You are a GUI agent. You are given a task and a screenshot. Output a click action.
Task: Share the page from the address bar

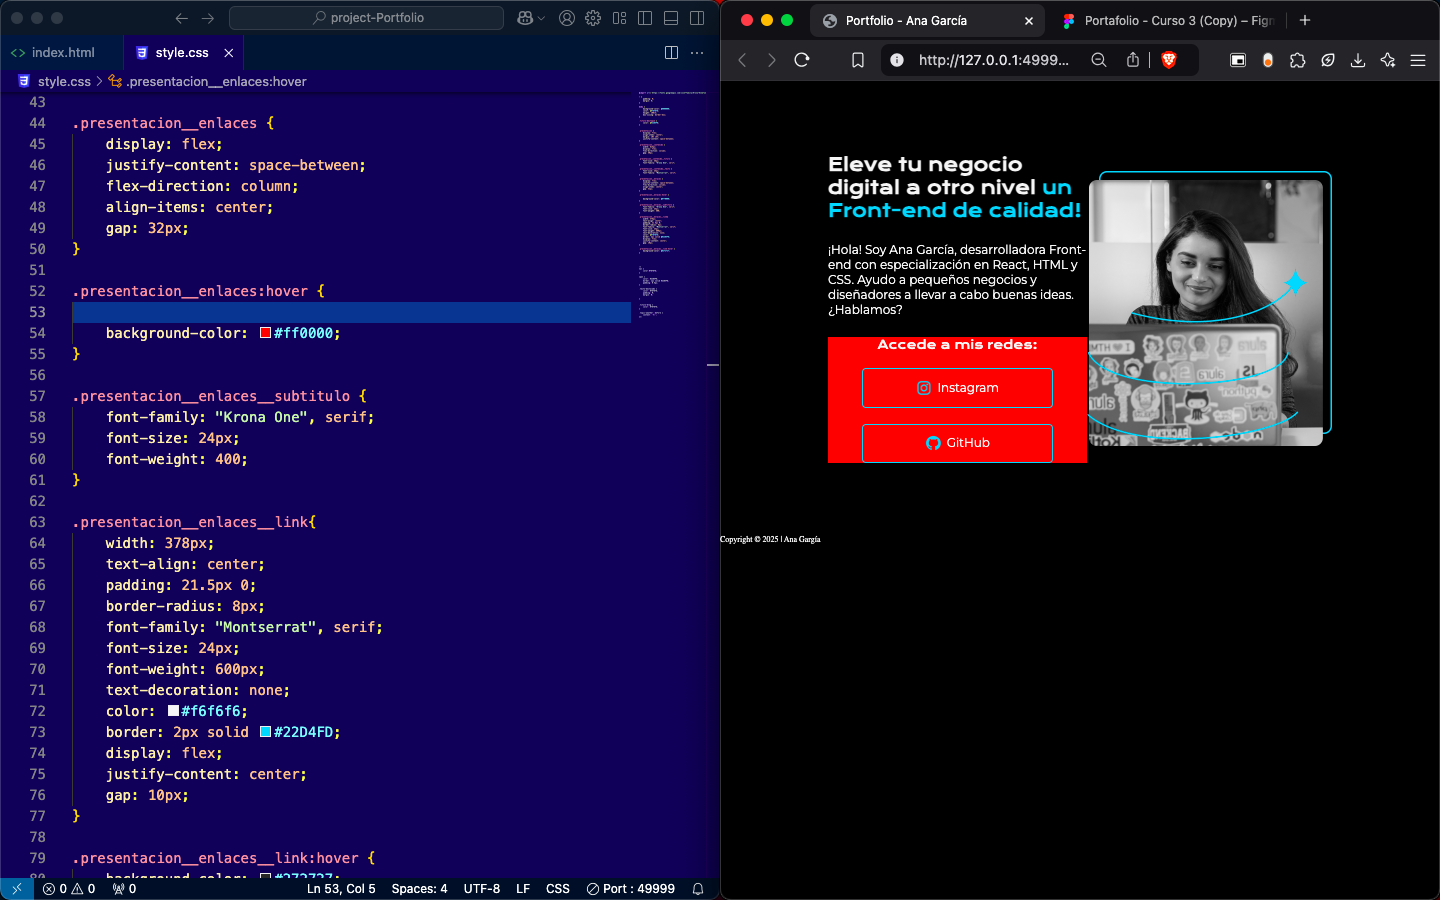tap(1133, 60)
